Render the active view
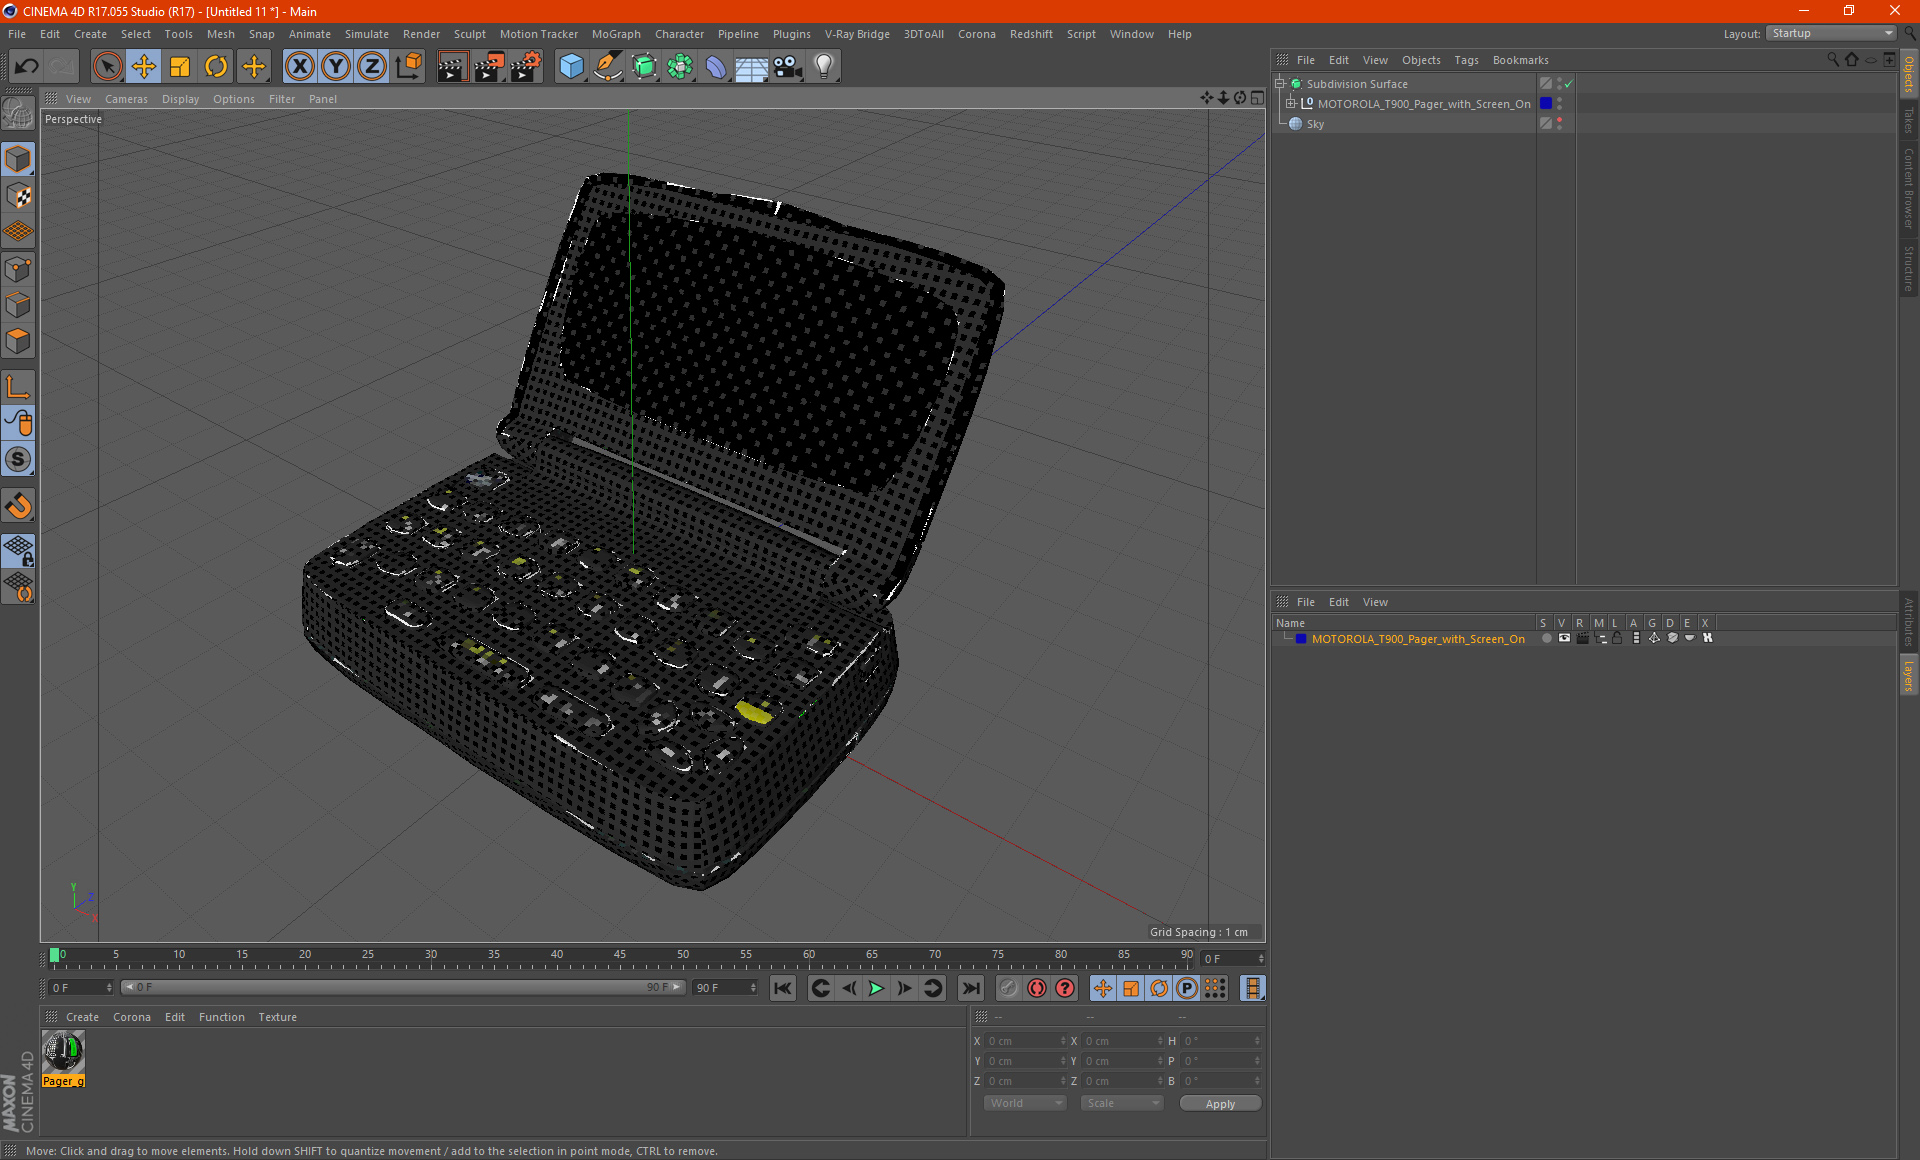The width and height of the screenshot is (1920, 1160). (x=452, y=66)
